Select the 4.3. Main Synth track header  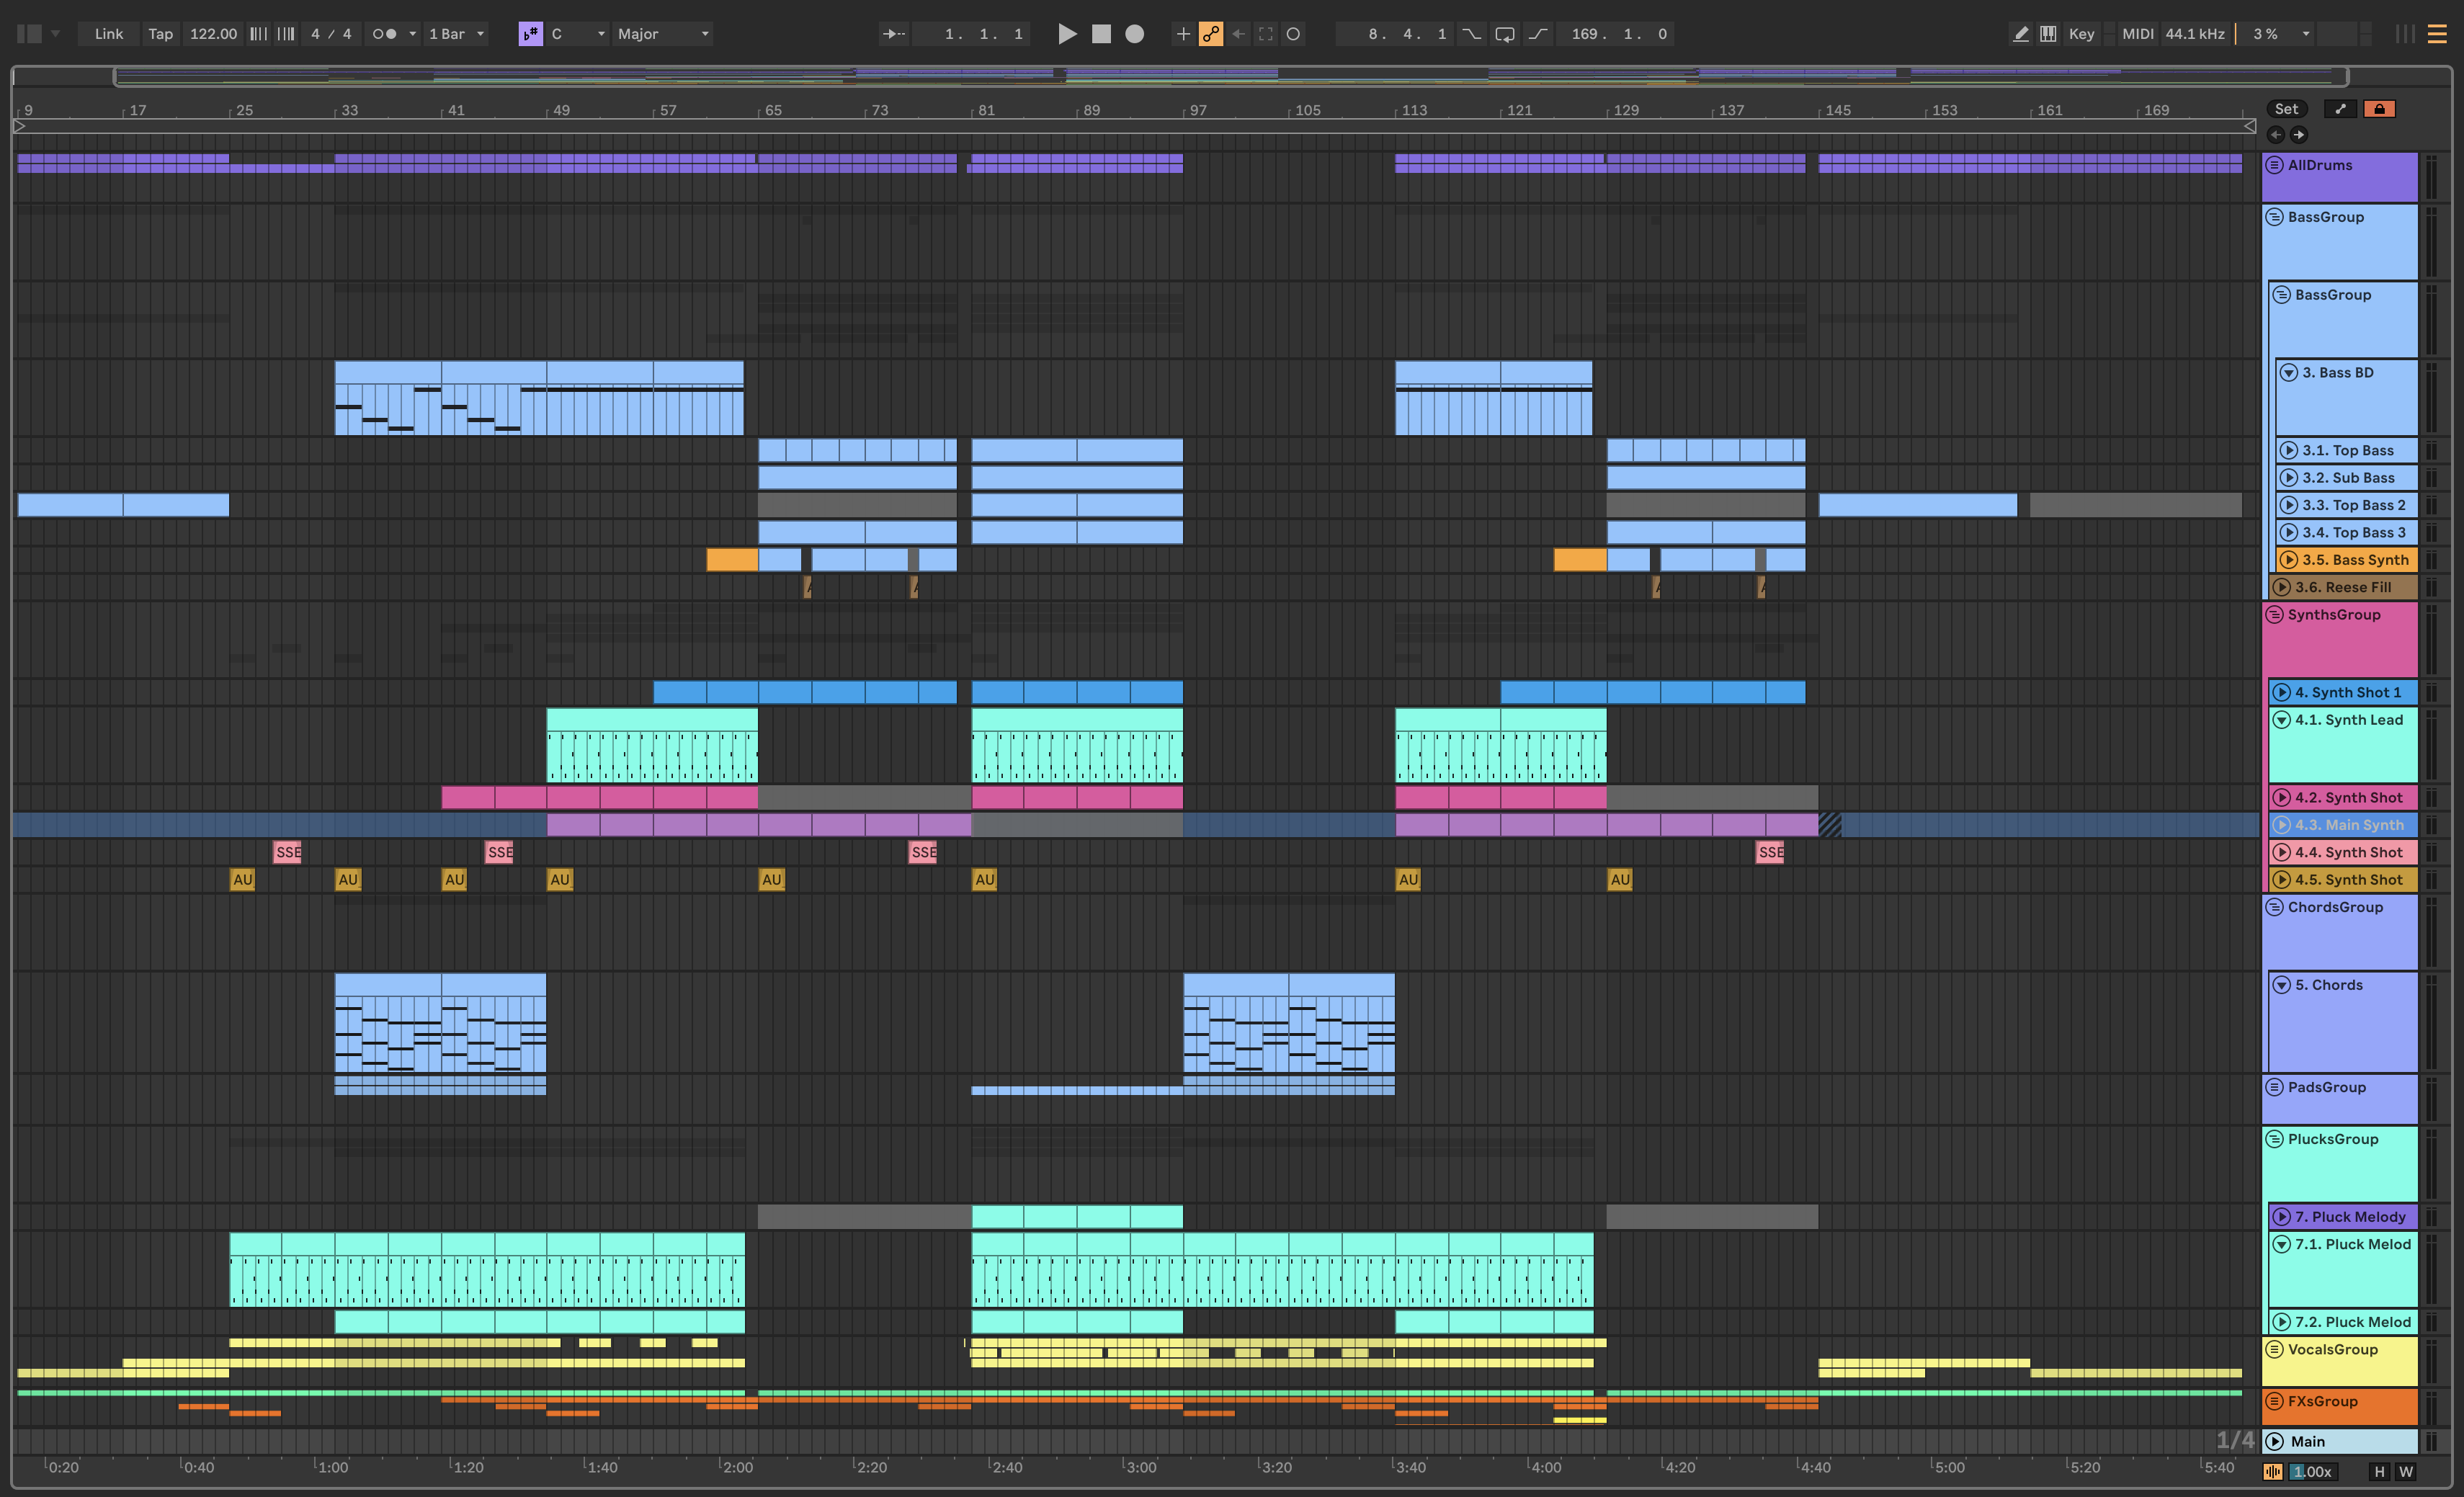(2343, 825)
